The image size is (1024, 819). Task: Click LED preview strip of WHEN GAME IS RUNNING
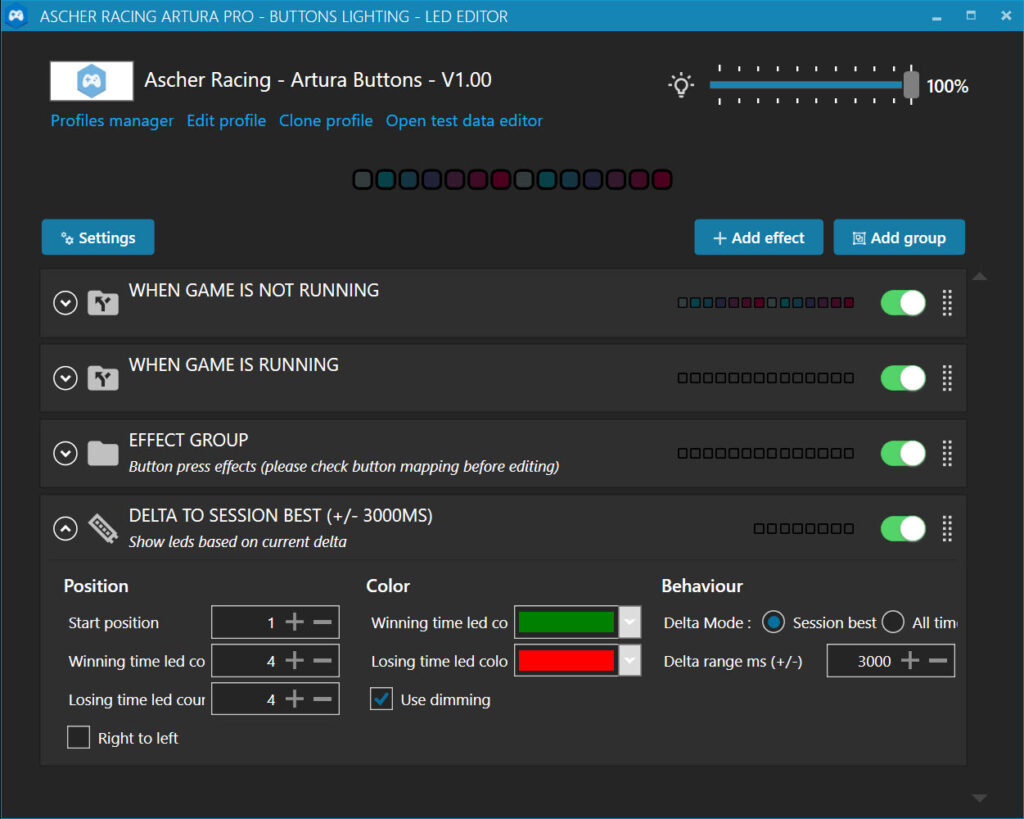[765, 378]
